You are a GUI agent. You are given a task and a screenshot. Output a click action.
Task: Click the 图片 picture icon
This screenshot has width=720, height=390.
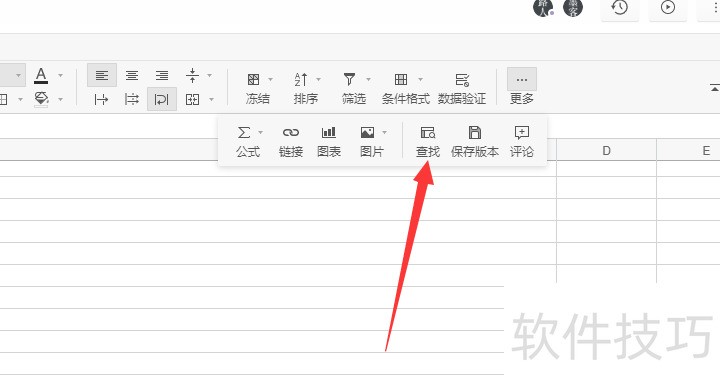[367, 133]
